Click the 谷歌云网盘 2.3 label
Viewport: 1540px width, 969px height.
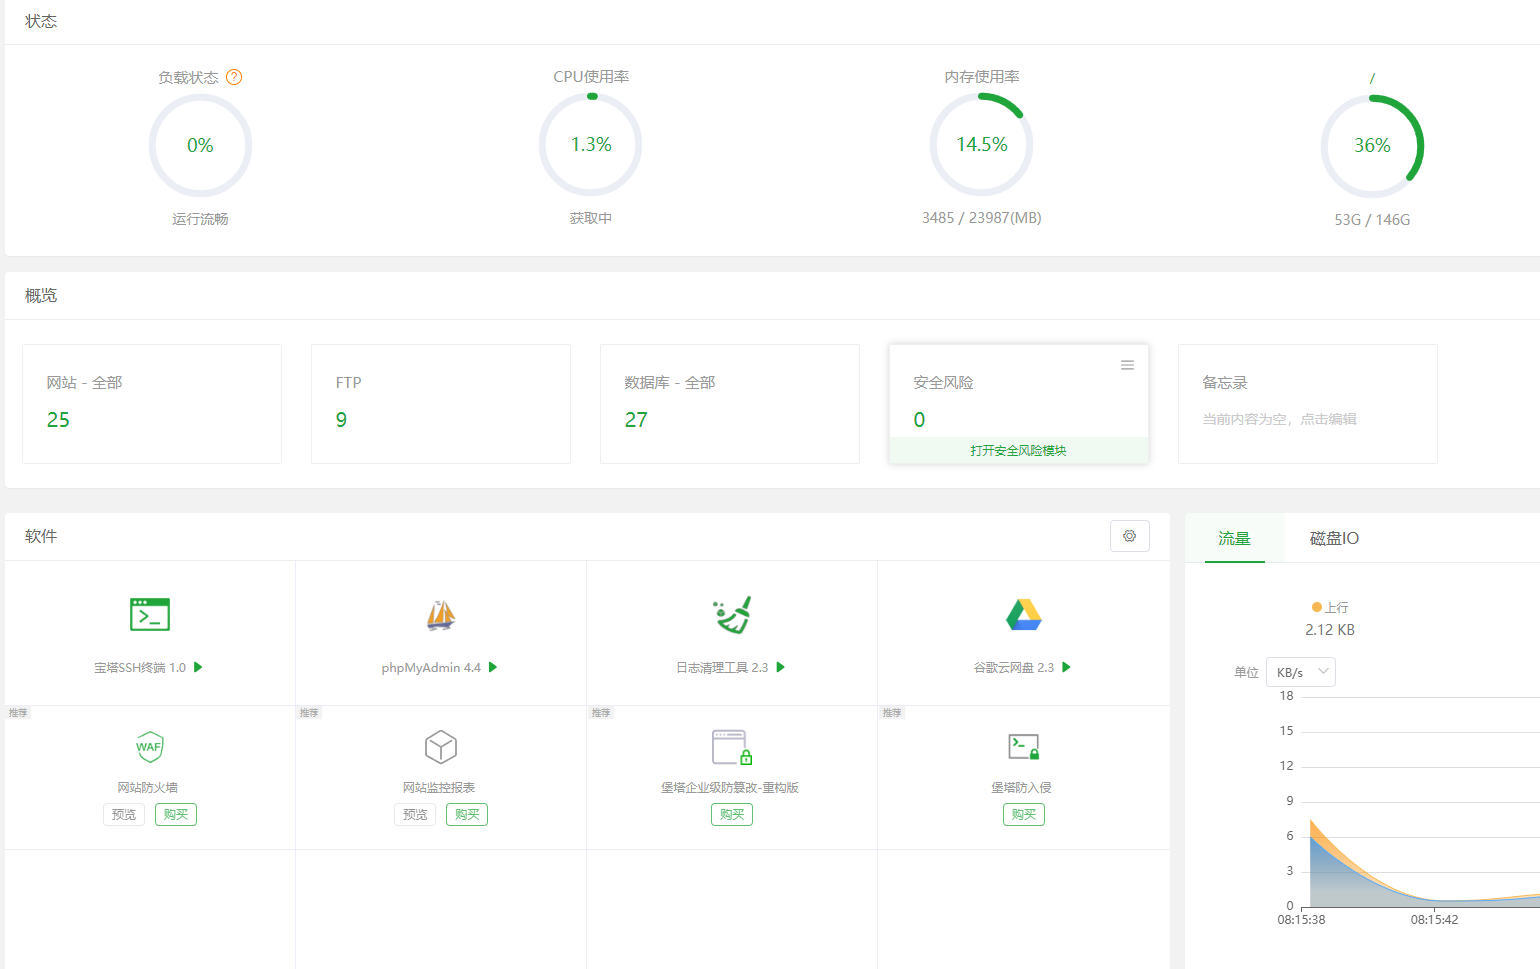click(x=1014, y=667)
